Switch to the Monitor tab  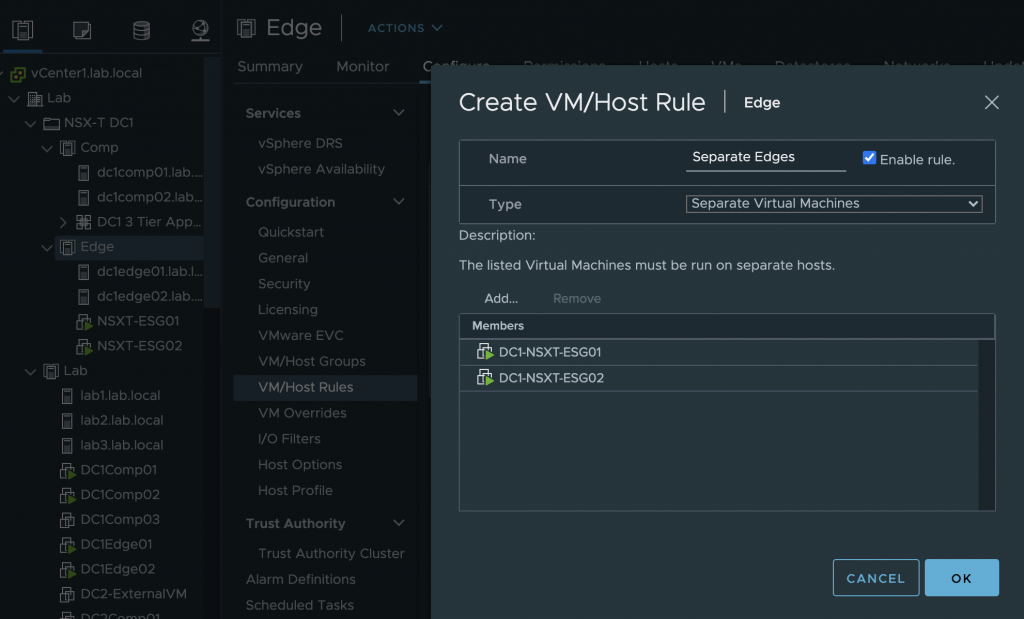click(x=362, y=67)
